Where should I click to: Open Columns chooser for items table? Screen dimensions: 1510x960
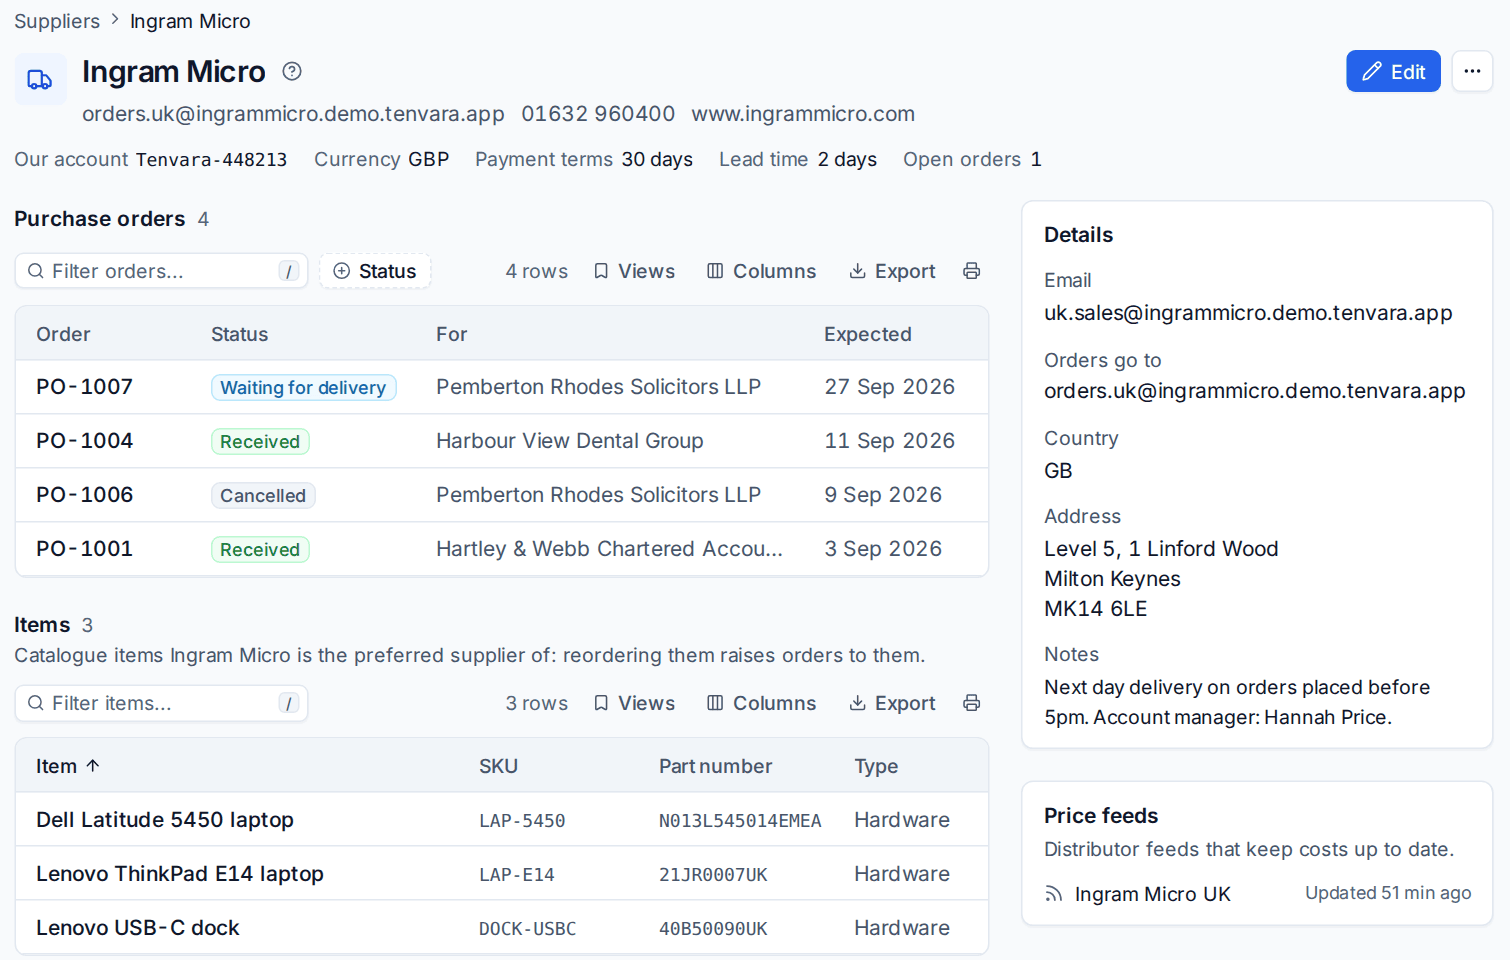pos(762,703)
